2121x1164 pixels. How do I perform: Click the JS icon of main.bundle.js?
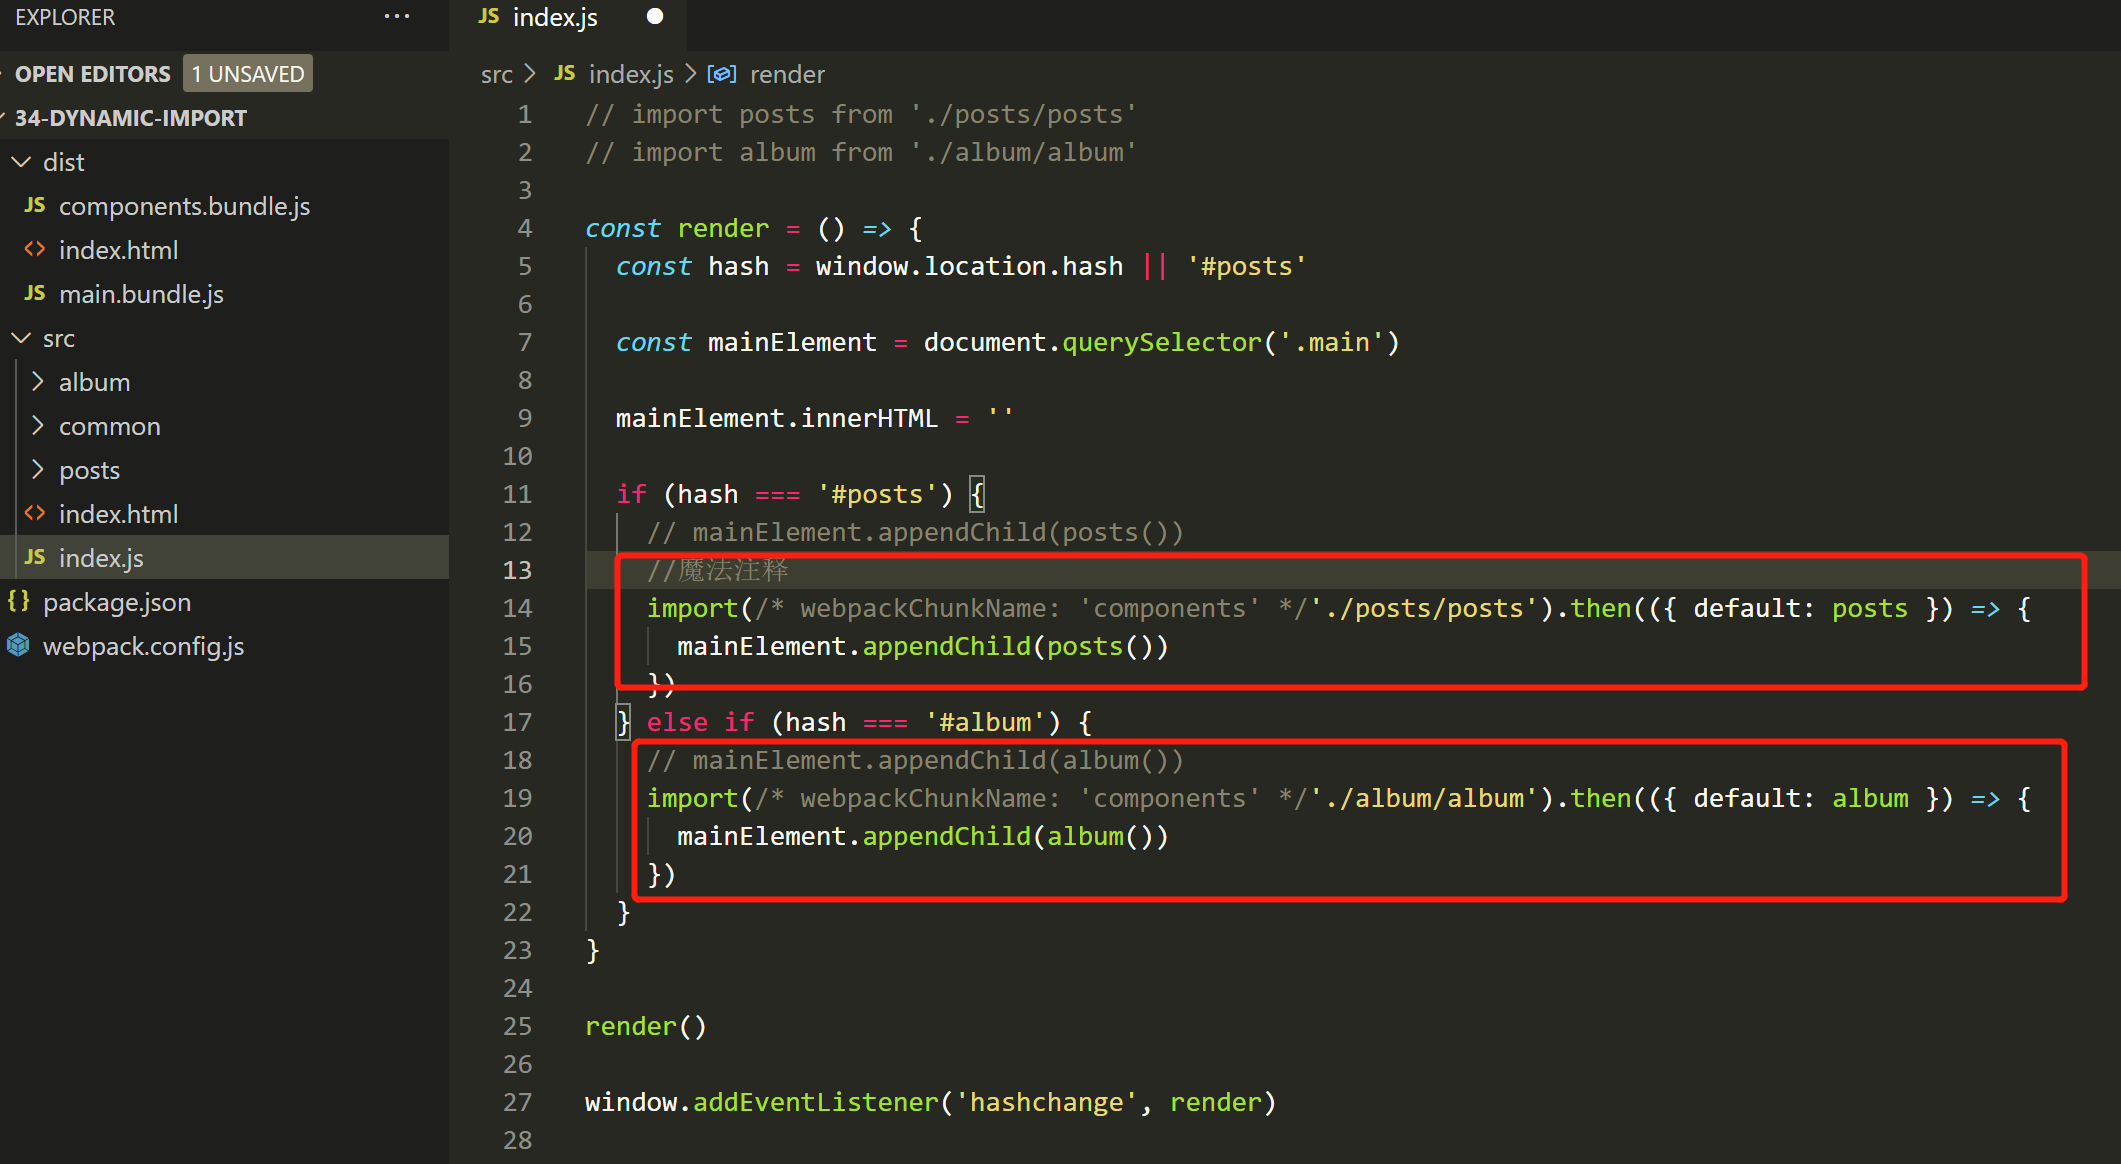point(35,293)
